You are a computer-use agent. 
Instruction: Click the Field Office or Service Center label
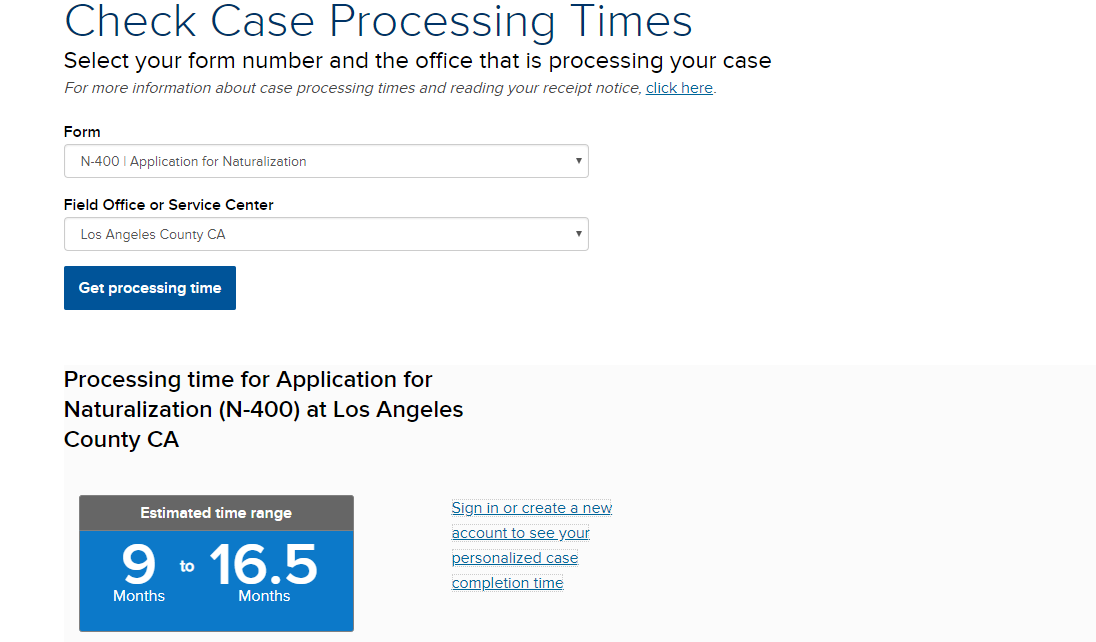click(168, 205)
